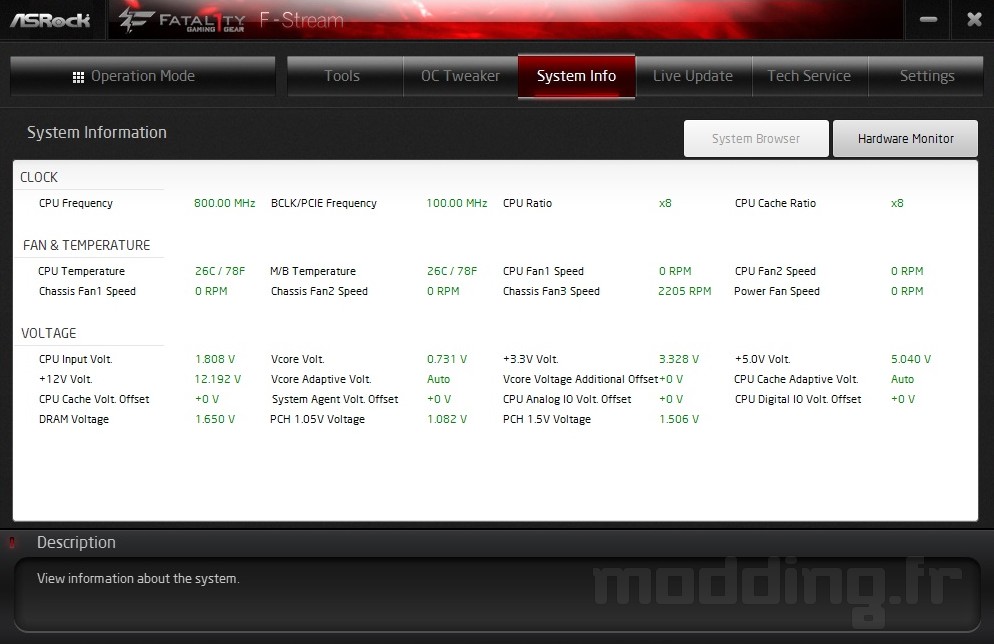Image resolution: width=994 pixels, height=644 pixels.
Task: Click the M/B Temperature label
Action: (313, 271)
